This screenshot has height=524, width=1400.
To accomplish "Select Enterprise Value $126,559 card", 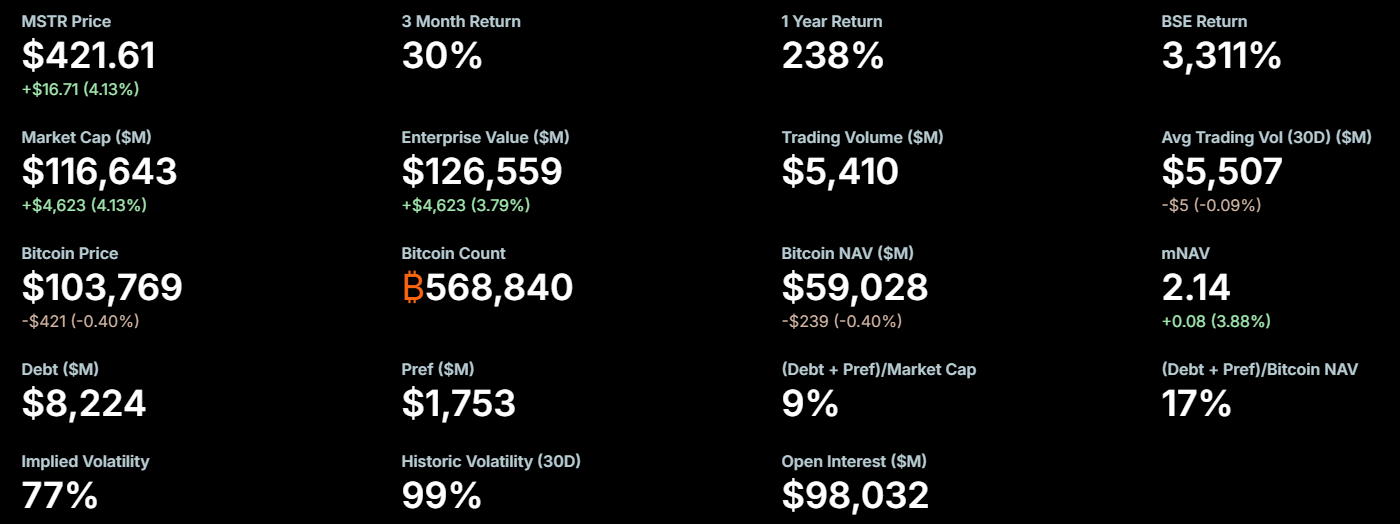I will (482, 172).
